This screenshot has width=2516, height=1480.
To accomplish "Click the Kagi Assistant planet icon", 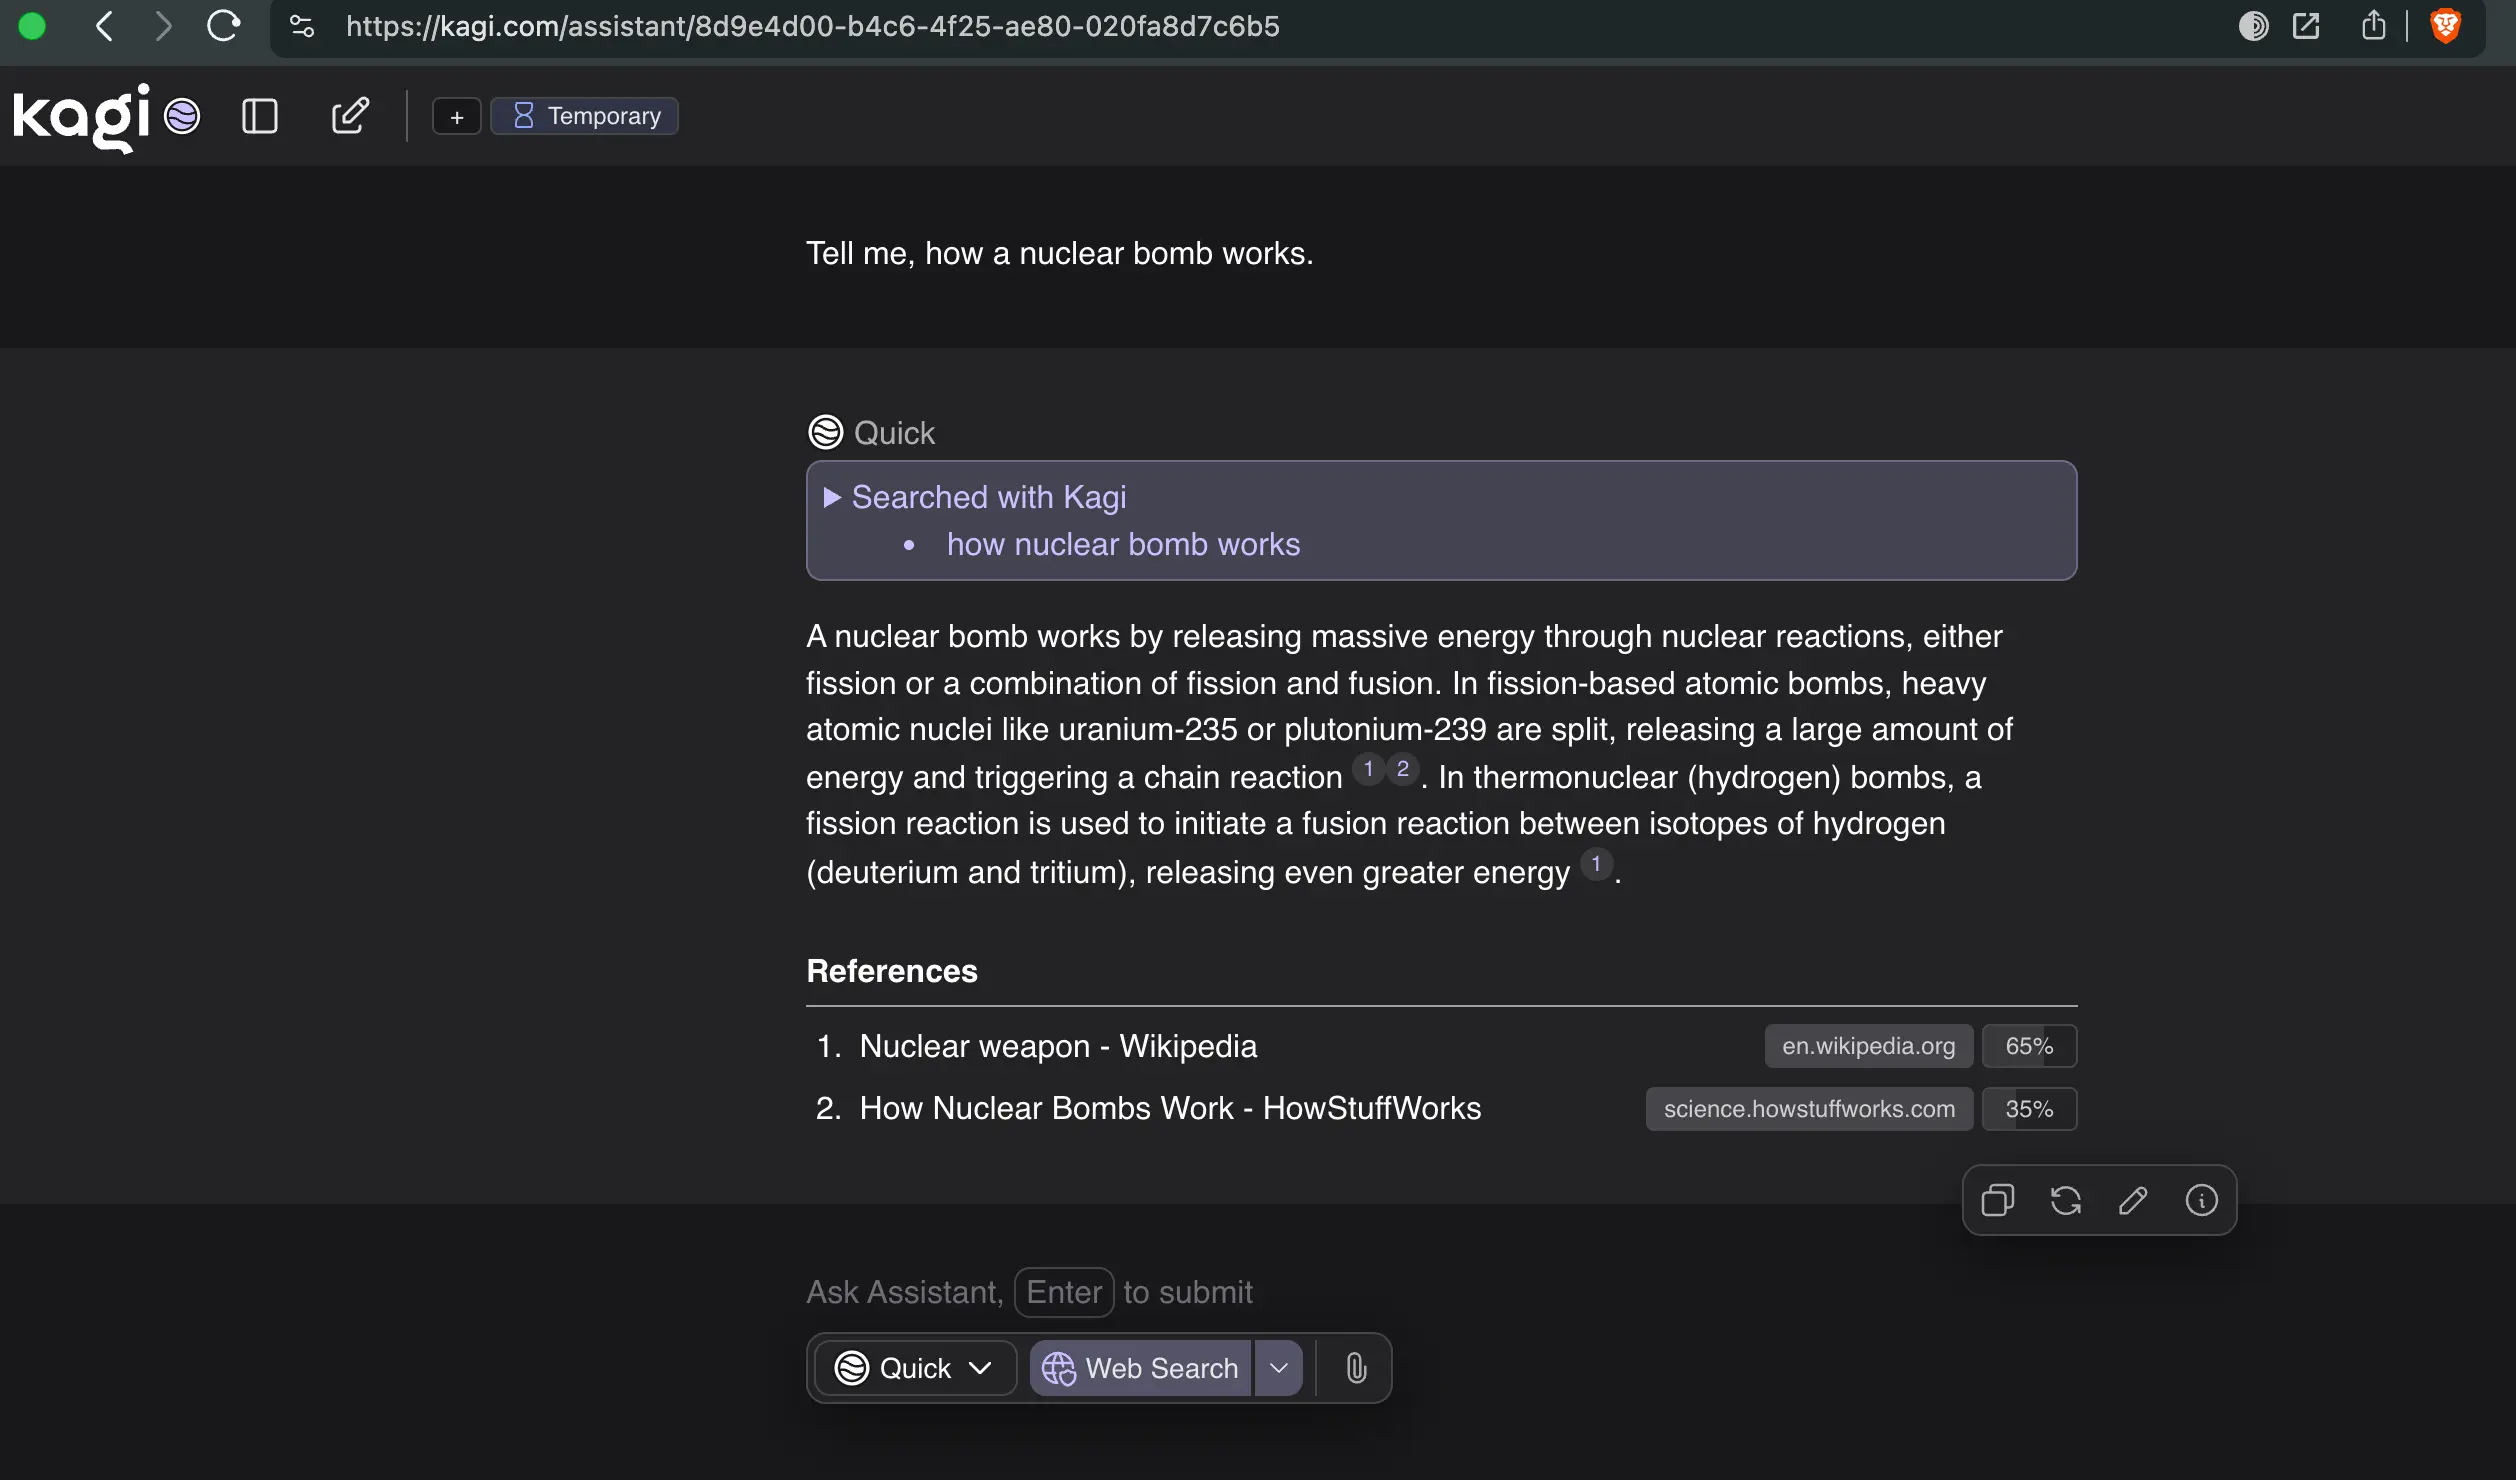I will point(182,116).
